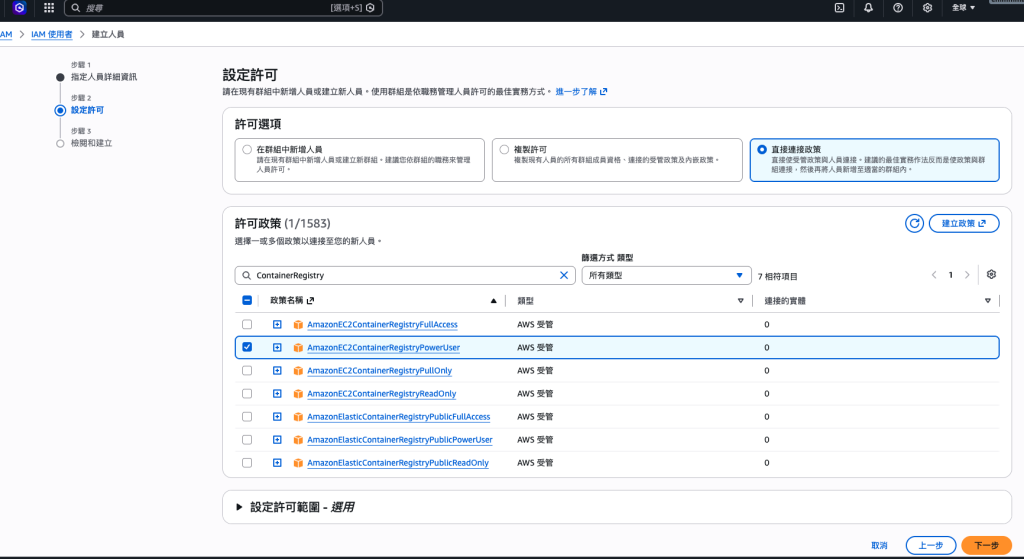Image resolution: width=1024 pixels, height=559 pixels.
Task: Open the 全球 region dropdown
Action: (963, 8)
